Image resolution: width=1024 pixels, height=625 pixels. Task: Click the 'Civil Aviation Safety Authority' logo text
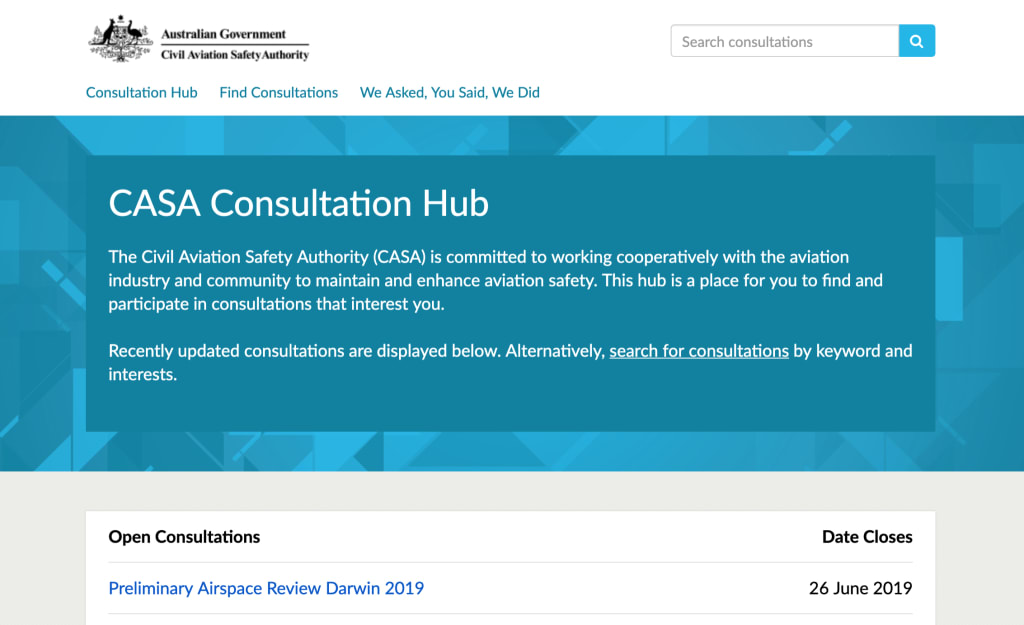(235, 55)
